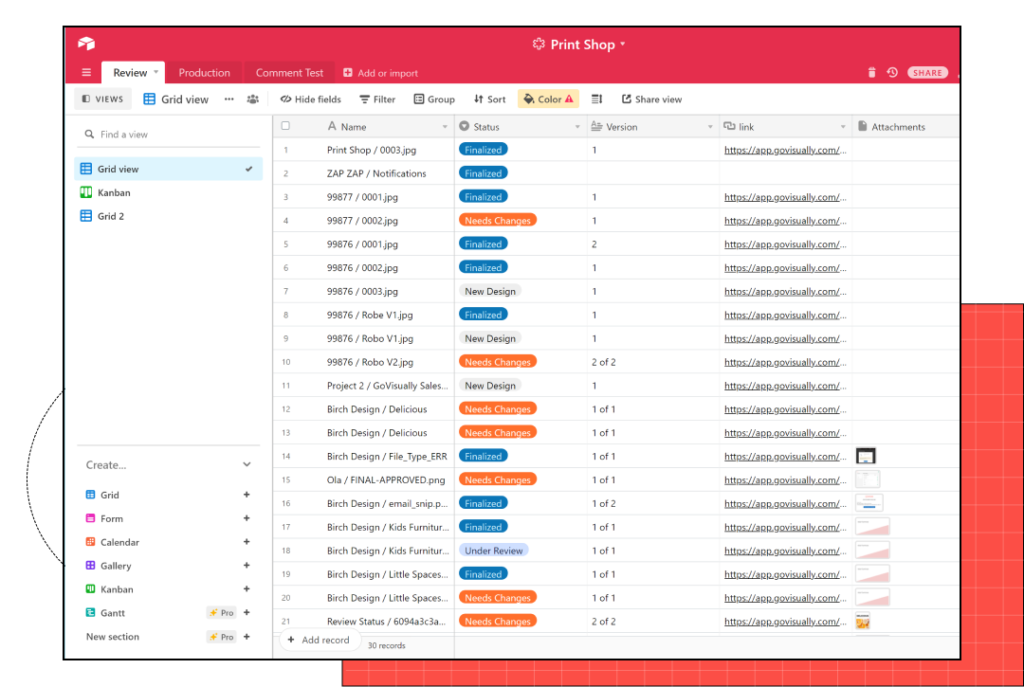Select the checkbox for row 5
Viewport: 1024px width, 687px height.
285,243
